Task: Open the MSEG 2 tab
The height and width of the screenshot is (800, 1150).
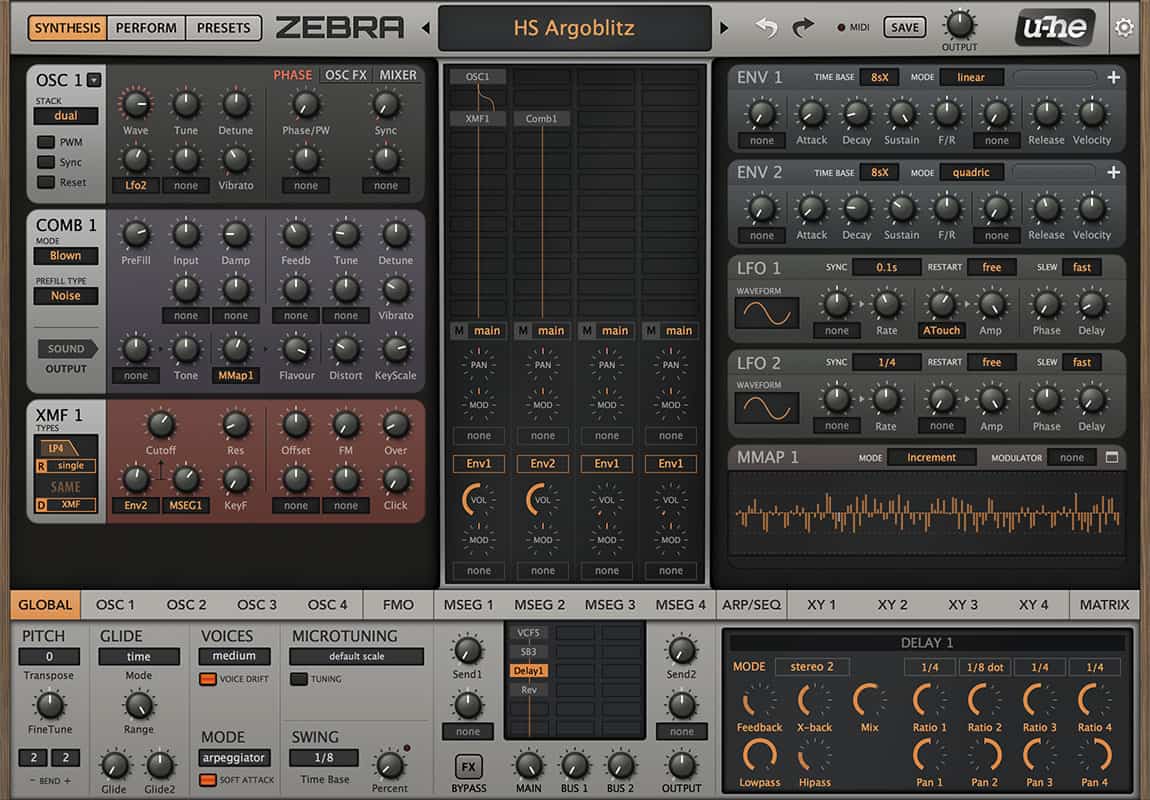Action: 539,604
